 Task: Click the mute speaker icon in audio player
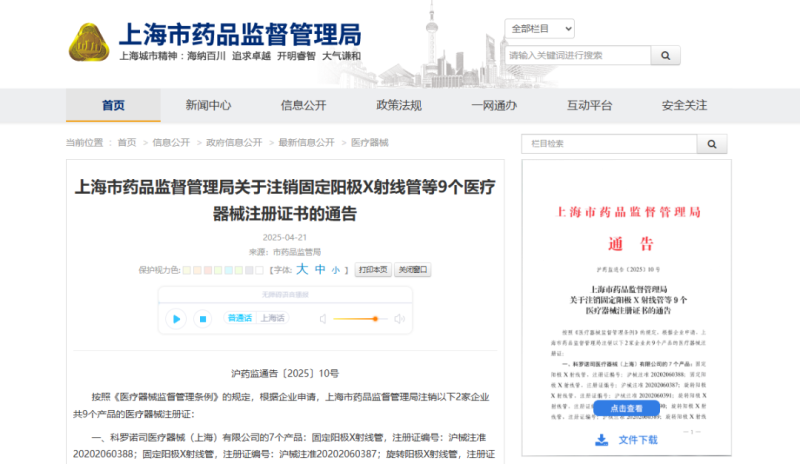coord(323,319)
